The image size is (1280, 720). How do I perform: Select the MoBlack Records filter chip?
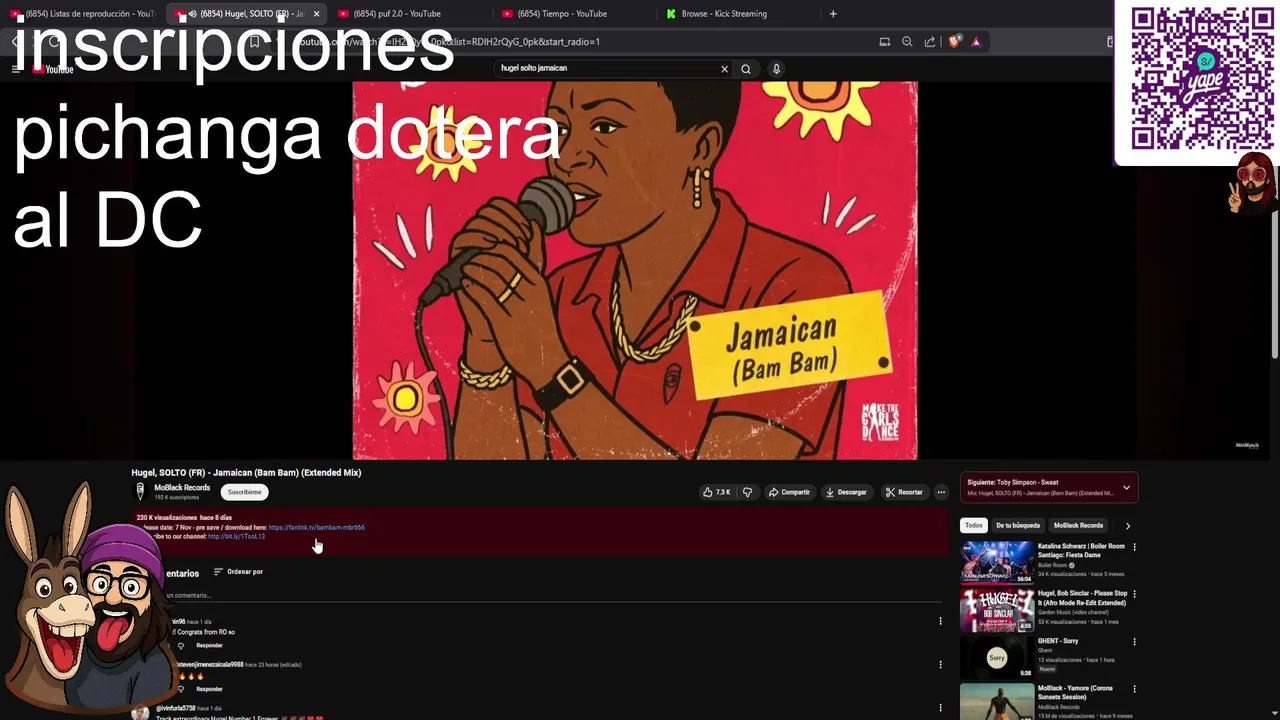coord(1078,525)
